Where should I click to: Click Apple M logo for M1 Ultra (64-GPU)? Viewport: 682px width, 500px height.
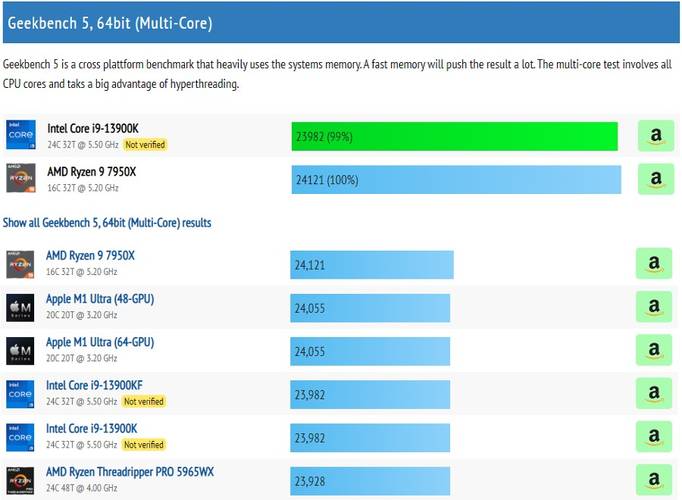click(x=20, y=351)
